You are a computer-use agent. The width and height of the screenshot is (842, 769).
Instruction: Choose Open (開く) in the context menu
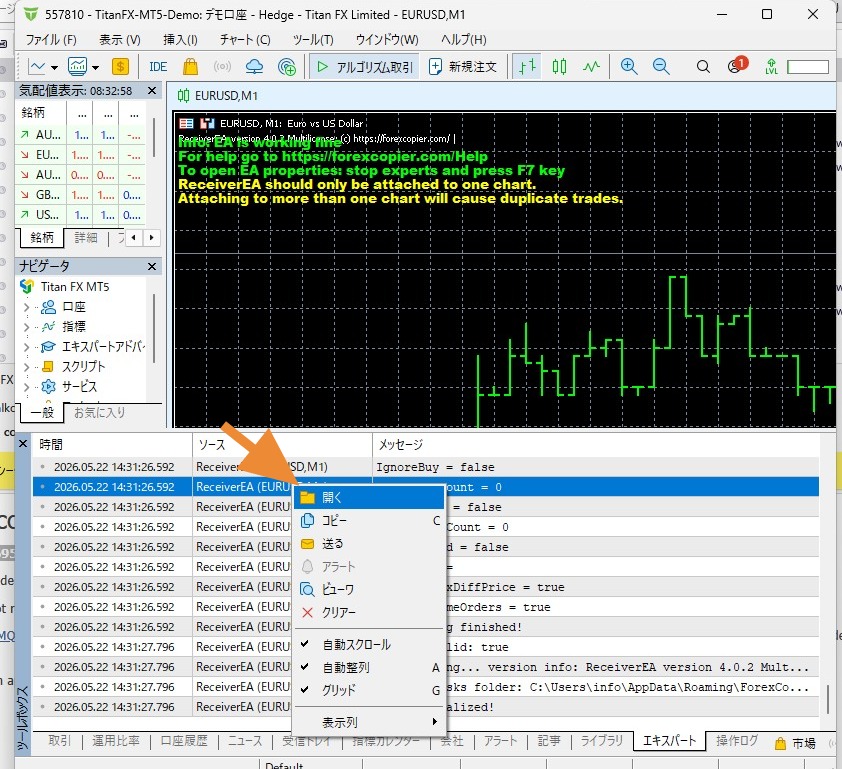tap(369, 498)
